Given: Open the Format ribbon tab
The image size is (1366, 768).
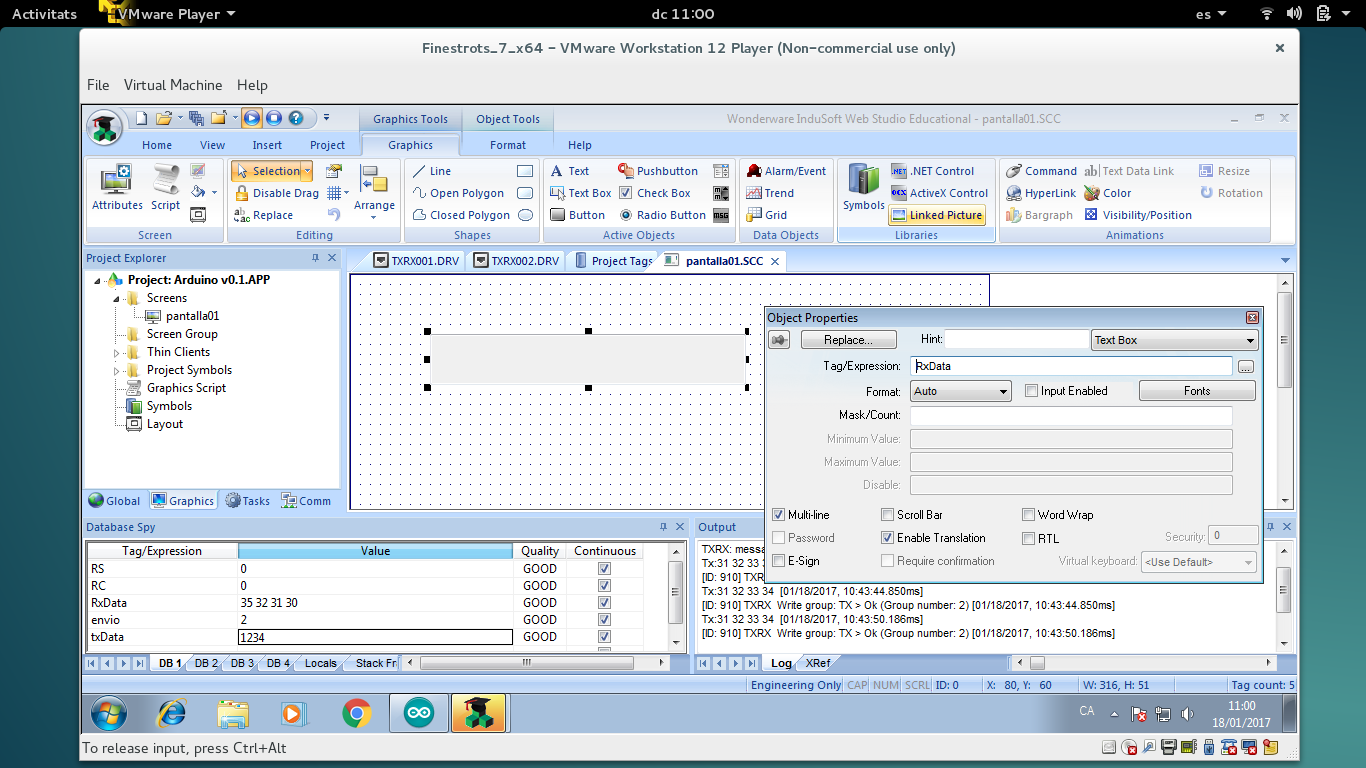Looking at the screenshot, I should tap(508, 145).
